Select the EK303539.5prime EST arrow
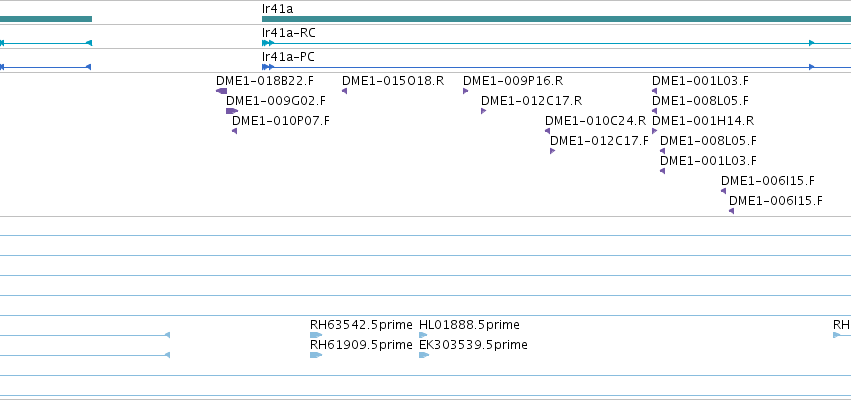The image size is (851, 400). (x=424, y=355)
